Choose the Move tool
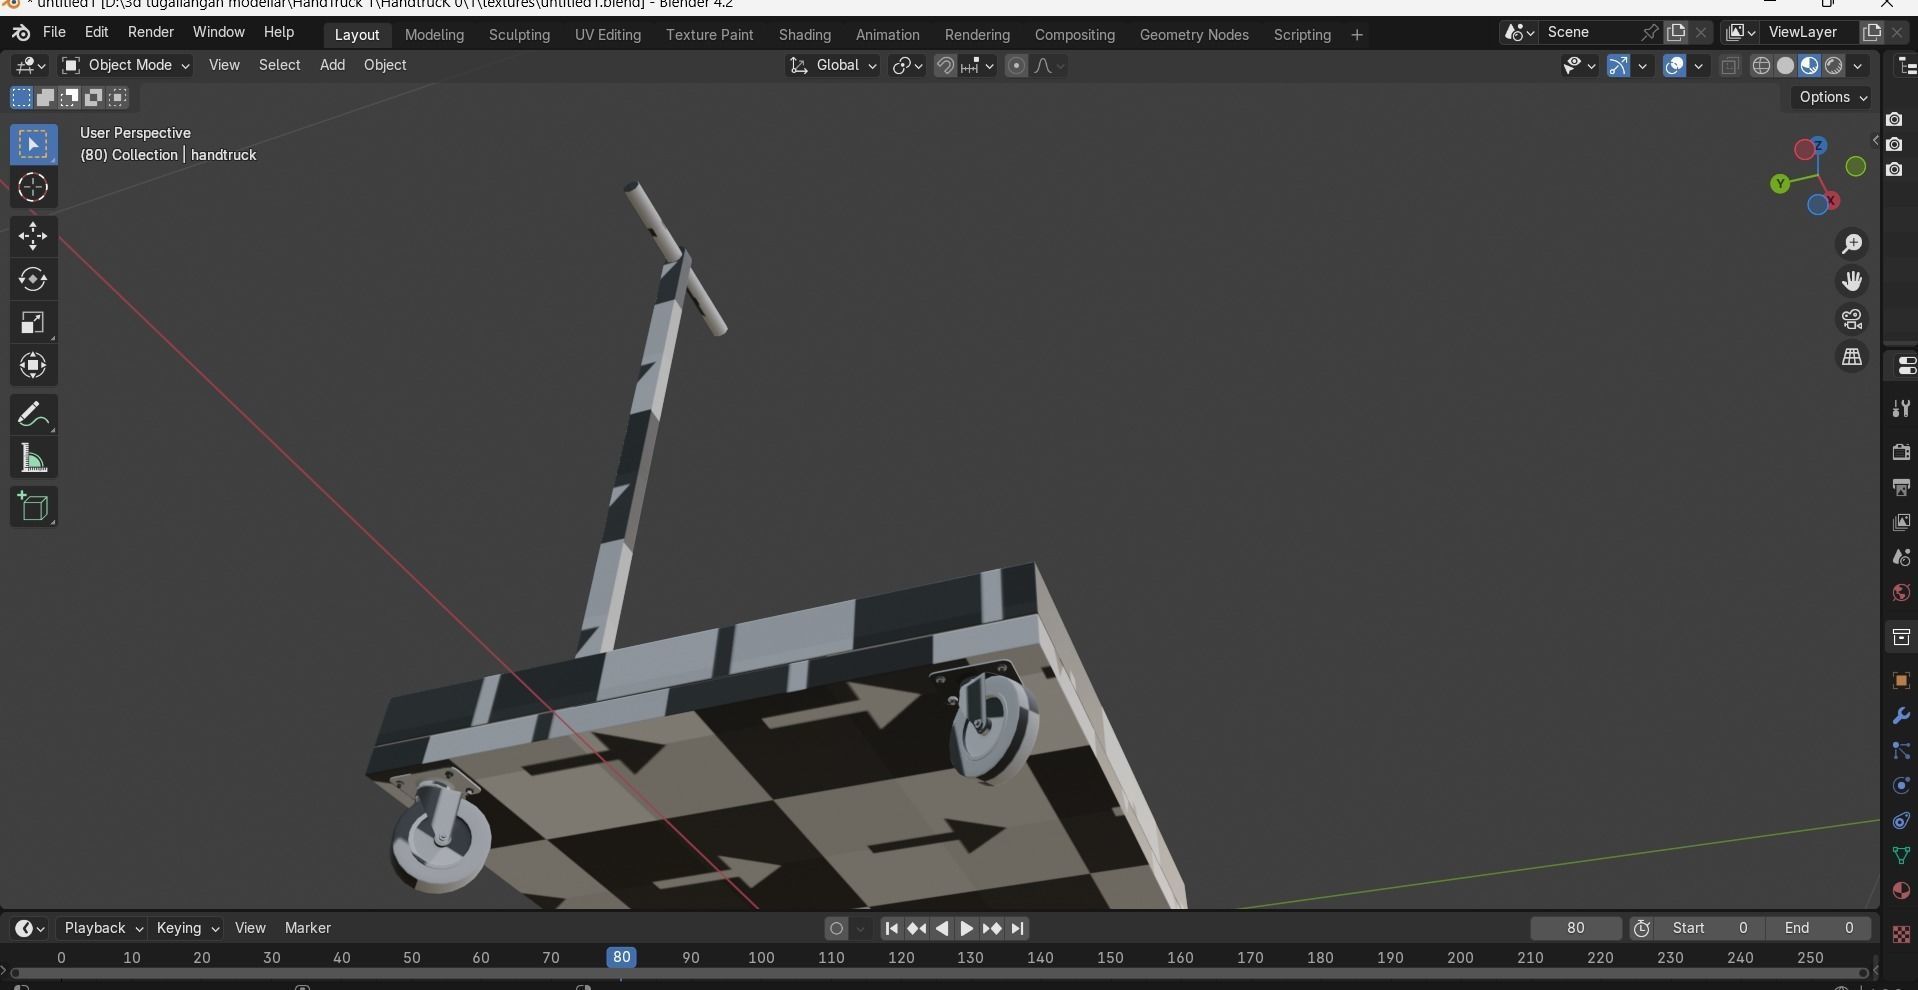 pos(33,237)
